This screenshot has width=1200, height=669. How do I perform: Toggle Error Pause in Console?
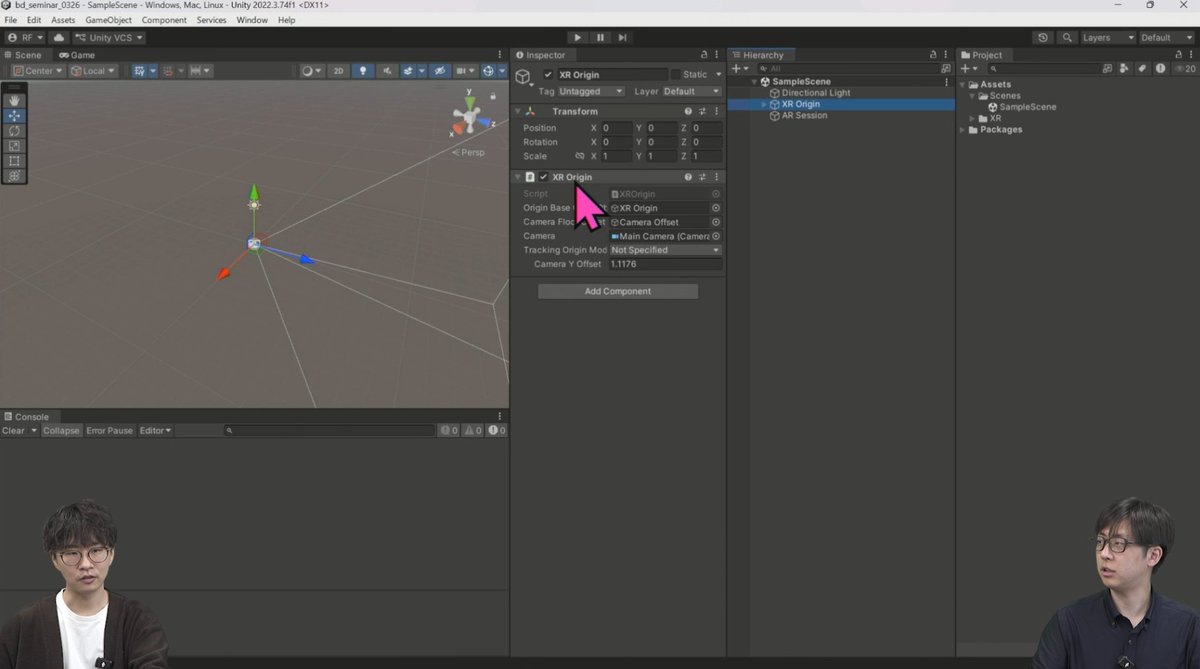tap(109, 431)
